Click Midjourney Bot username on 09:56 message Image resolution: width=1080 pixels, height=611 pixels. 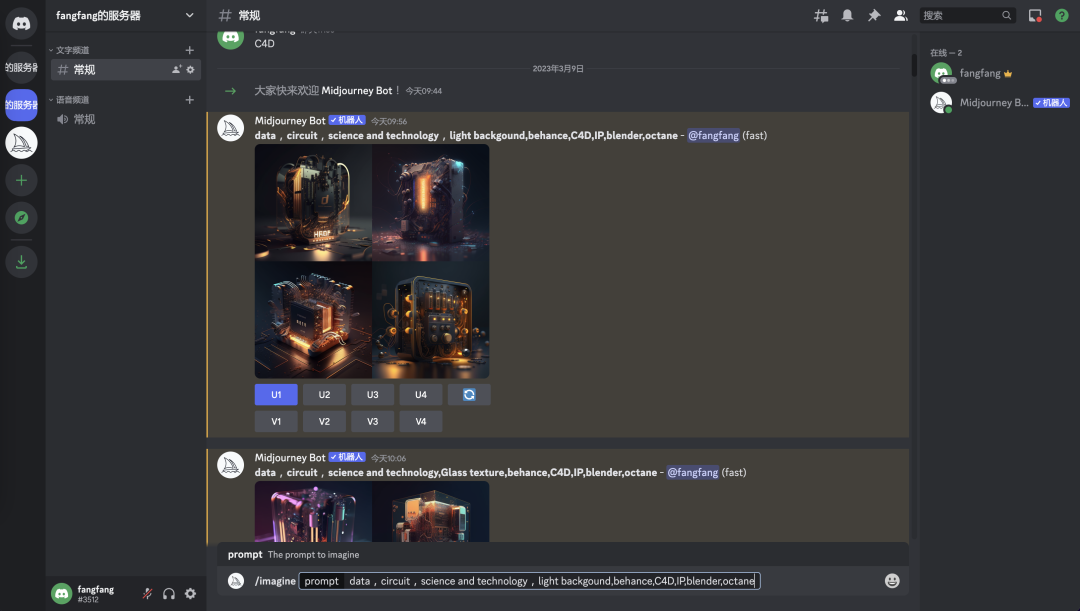coord(290,121)
